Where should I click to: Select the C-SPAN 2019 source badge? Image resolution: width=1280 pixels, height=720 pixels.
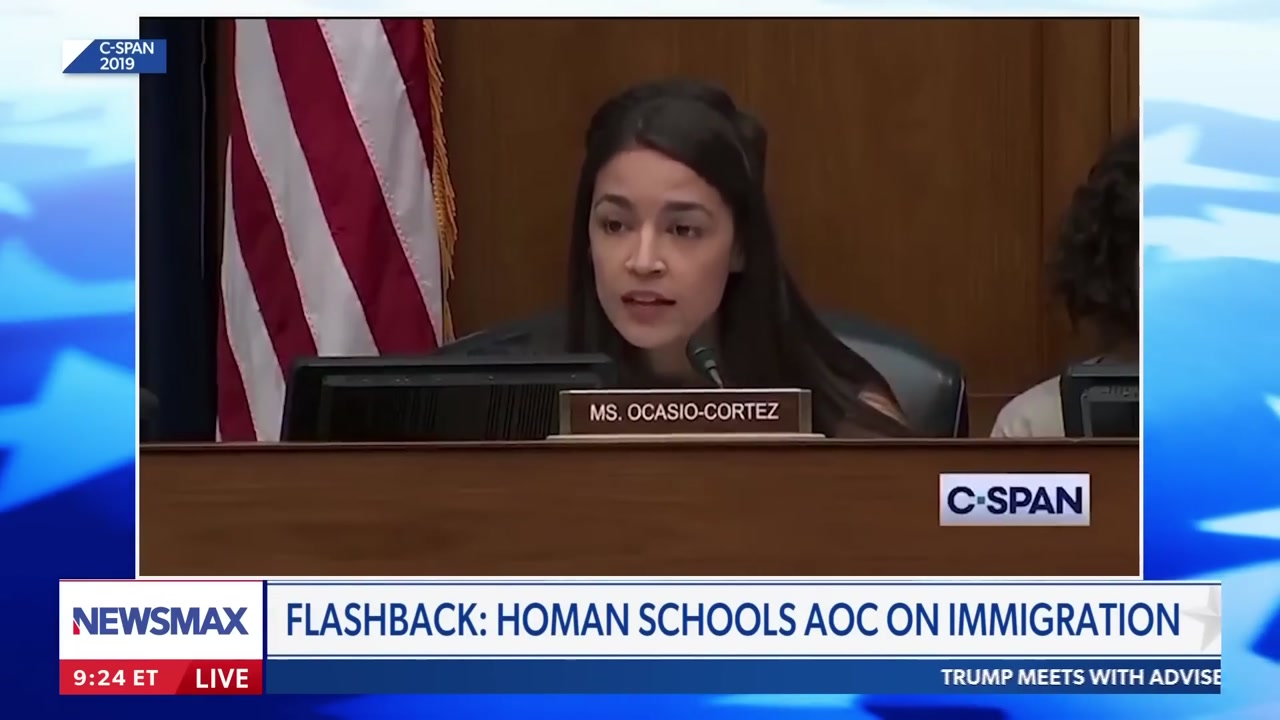click(116, 56)
